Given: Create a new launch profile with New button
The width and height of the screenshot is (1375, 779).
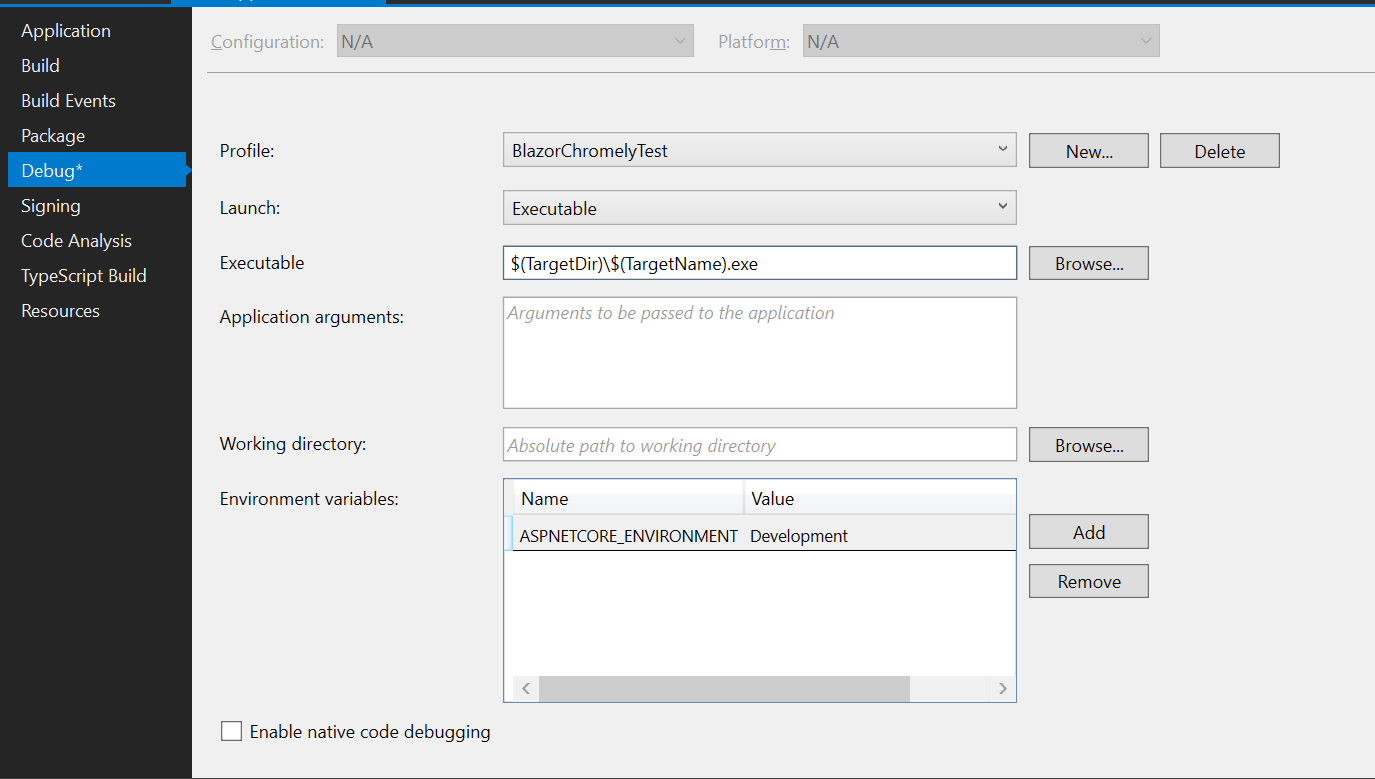Looking at the screenshot, I should pyautogui.click(x=1088, y=150).
